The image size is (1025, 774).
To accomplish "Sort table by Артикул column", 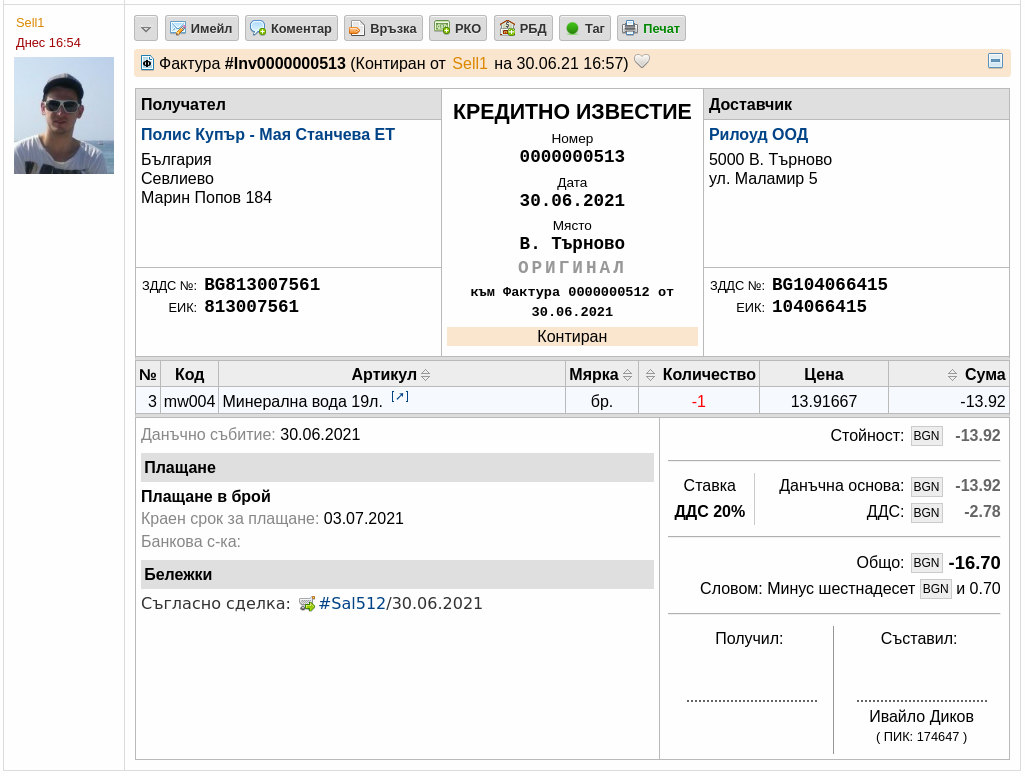I will point(391,375).
